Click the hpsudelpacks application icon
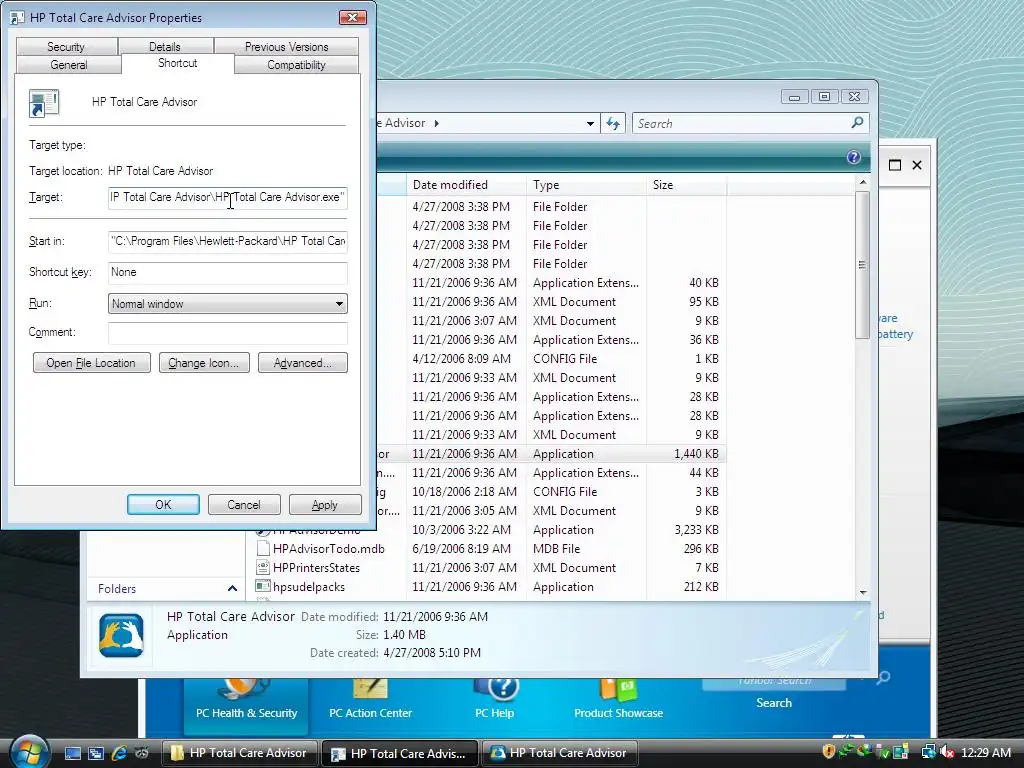Viewport: 1024px width, 768px height. click(263, 586)
